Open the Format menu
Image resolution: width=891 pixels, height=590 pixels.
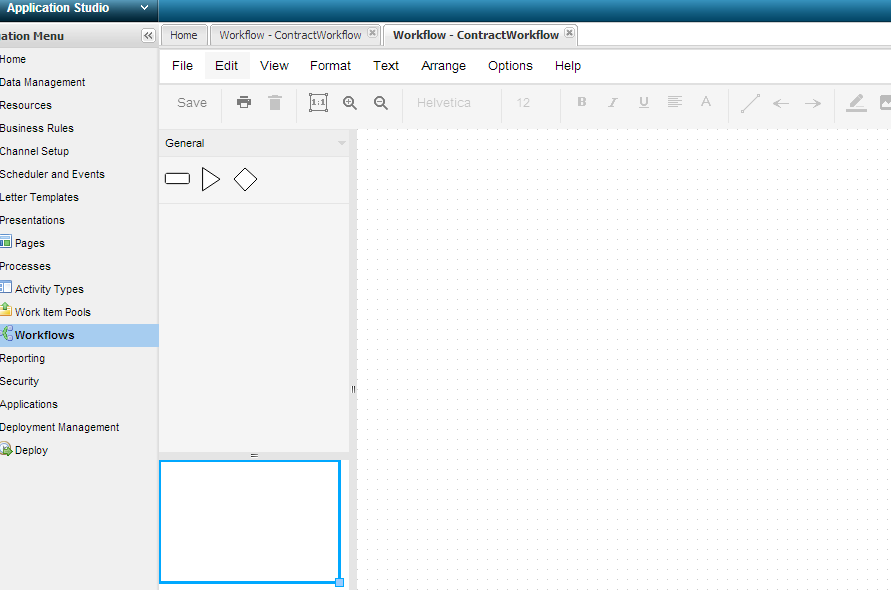click(x=331, y=66)
